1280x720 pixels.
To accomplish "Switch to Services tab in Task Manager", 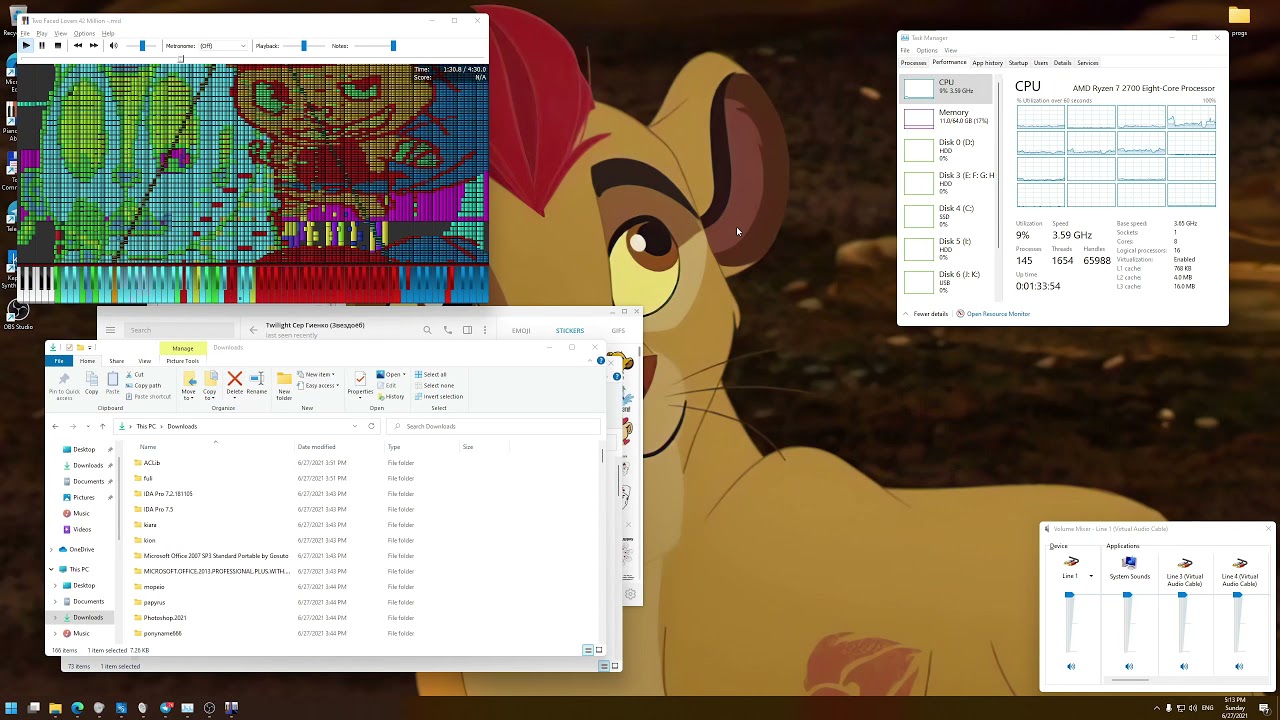I will click(1088, 63).
